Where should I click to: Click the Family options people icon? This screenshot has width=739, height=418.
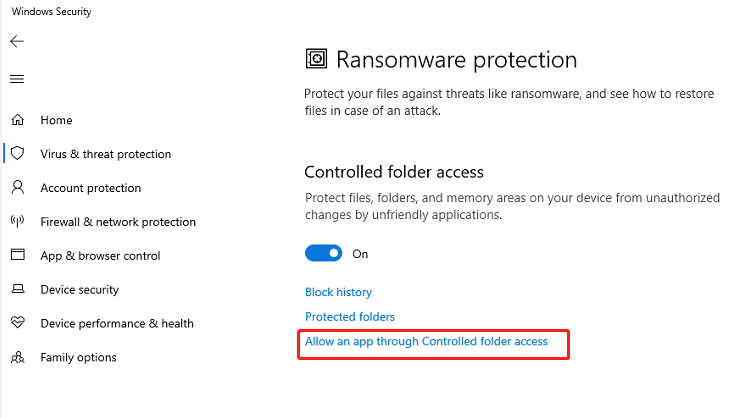click(x=18, y=357)
